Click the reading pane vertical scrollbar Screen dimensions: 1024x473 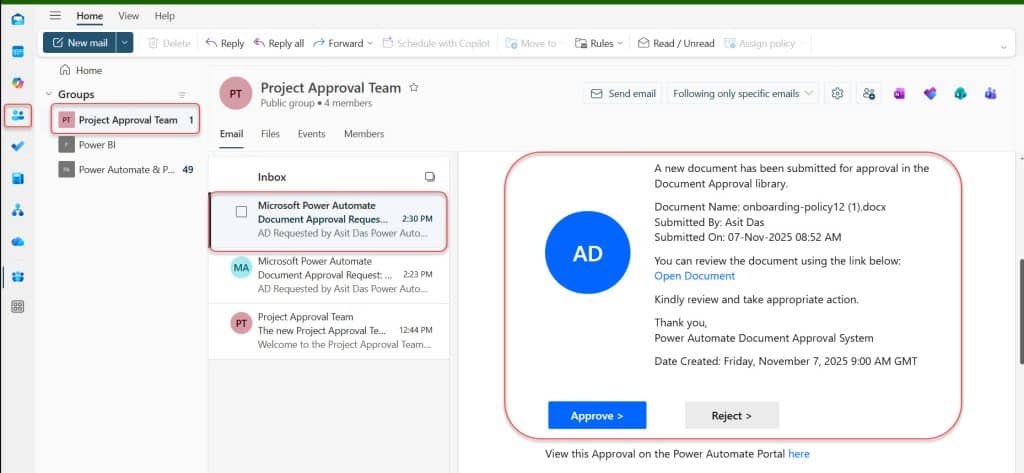pyautogui.click(x=1020, y=312)
